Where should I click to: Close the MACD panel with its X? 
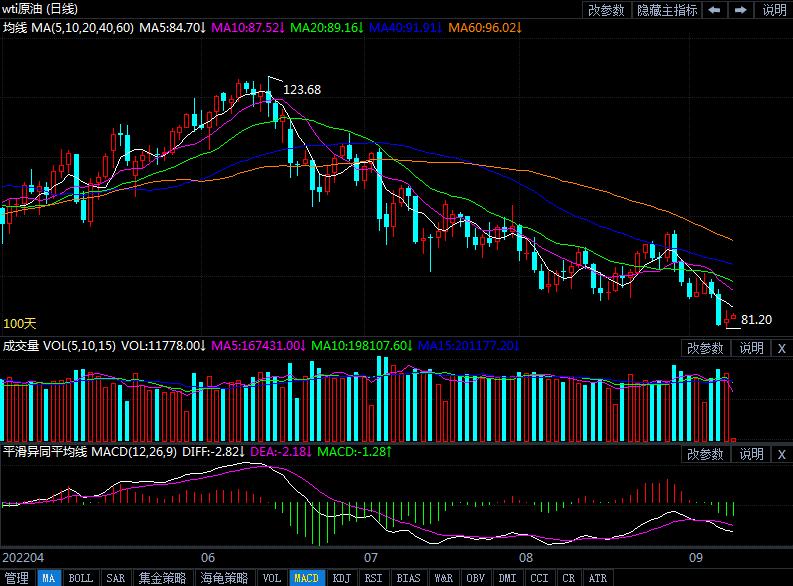[781, 454]
